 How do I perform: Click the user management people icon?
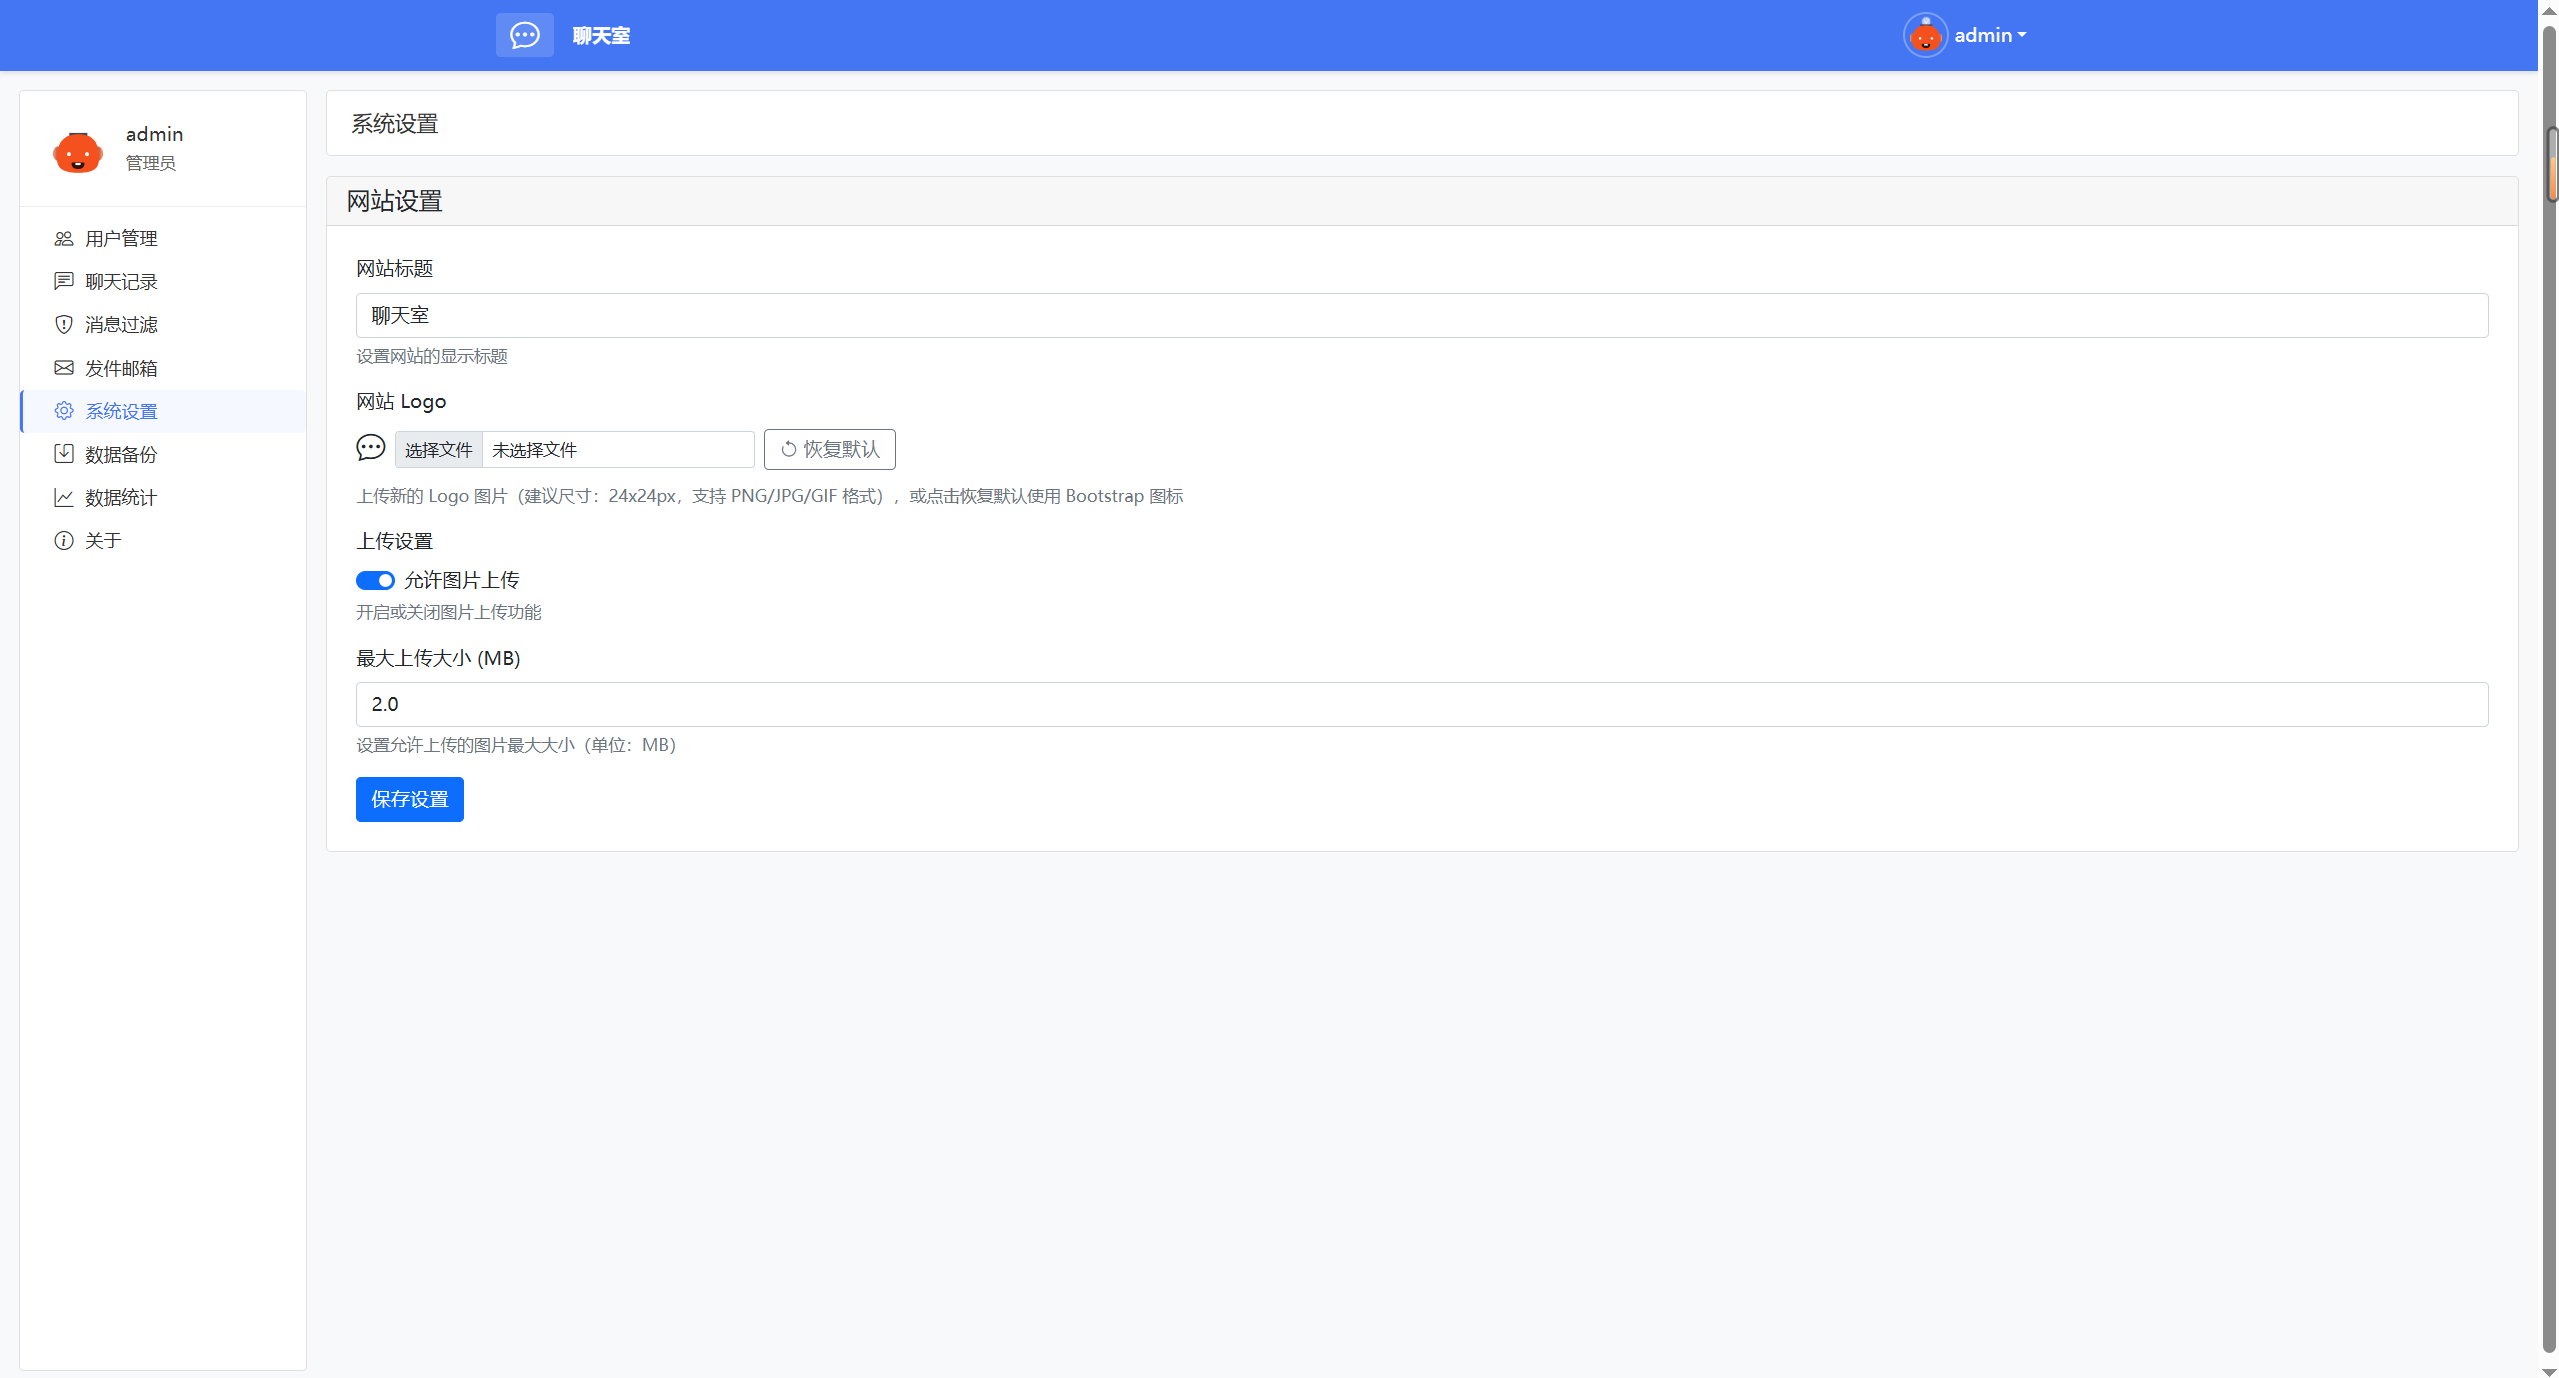coord(64,238)
